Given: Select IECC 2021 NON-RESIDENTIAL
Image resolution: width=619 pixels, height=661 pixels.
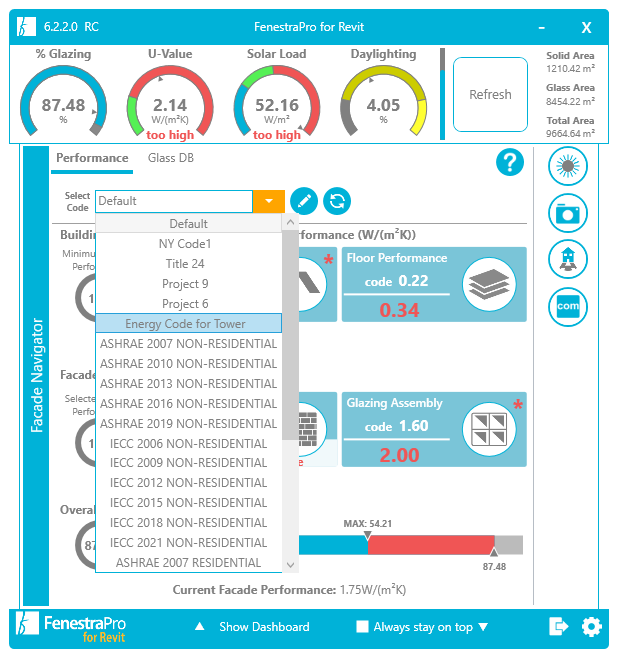Looking at the screenshot, I should [x=188, y=543].
